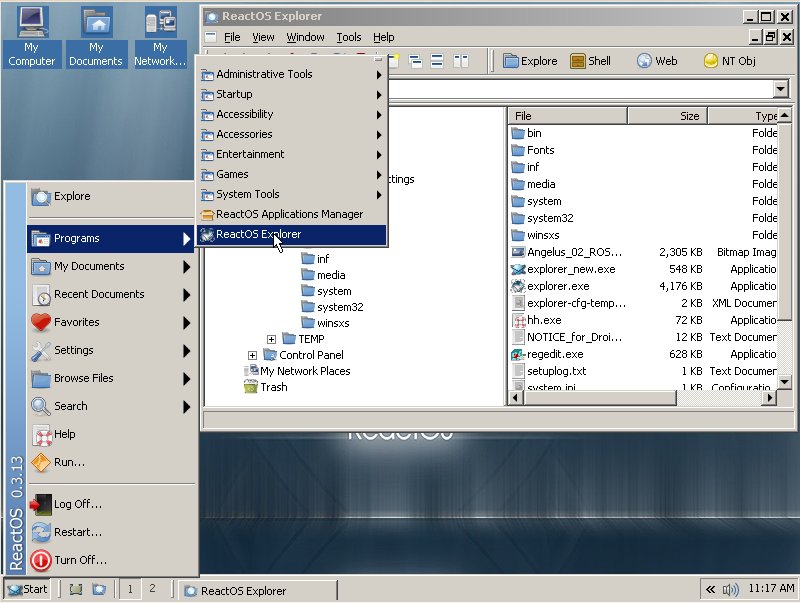Click the Start button
Screen dimensions: 800x603
pyautogui.click(x=27, y=590)
